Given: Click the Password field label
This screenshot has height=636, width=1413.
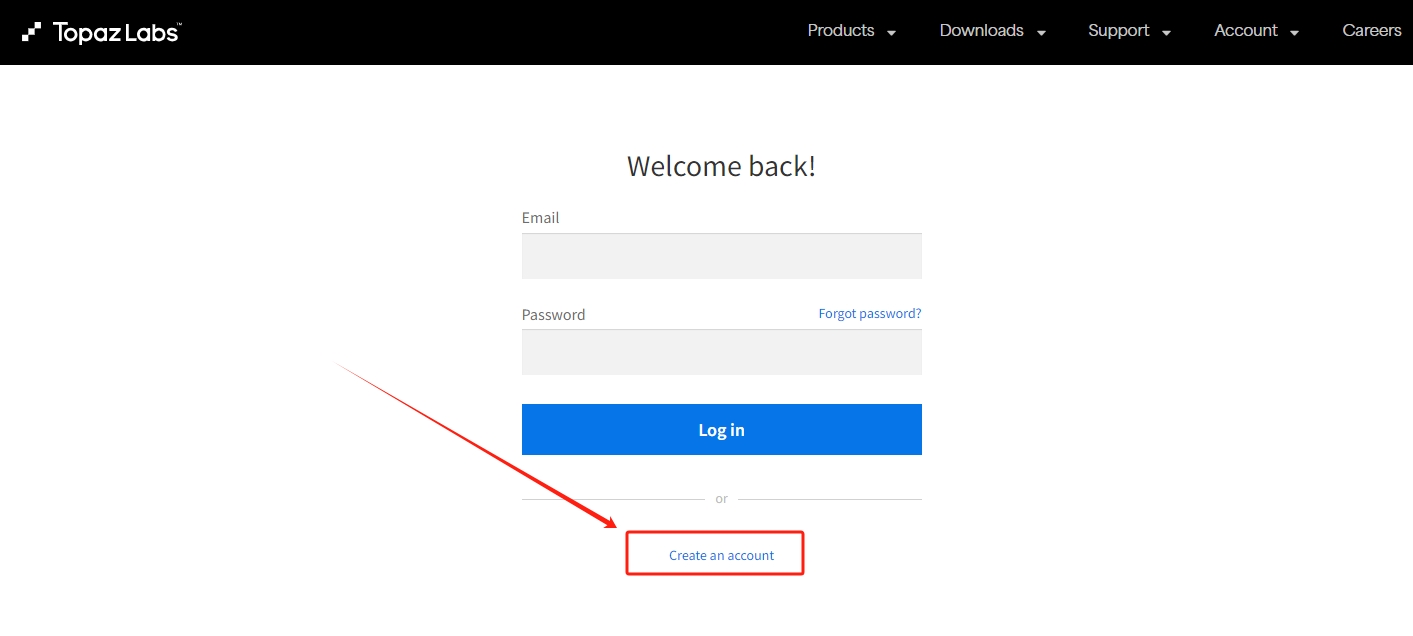Looking at the screenshot, I should [553, 314].
